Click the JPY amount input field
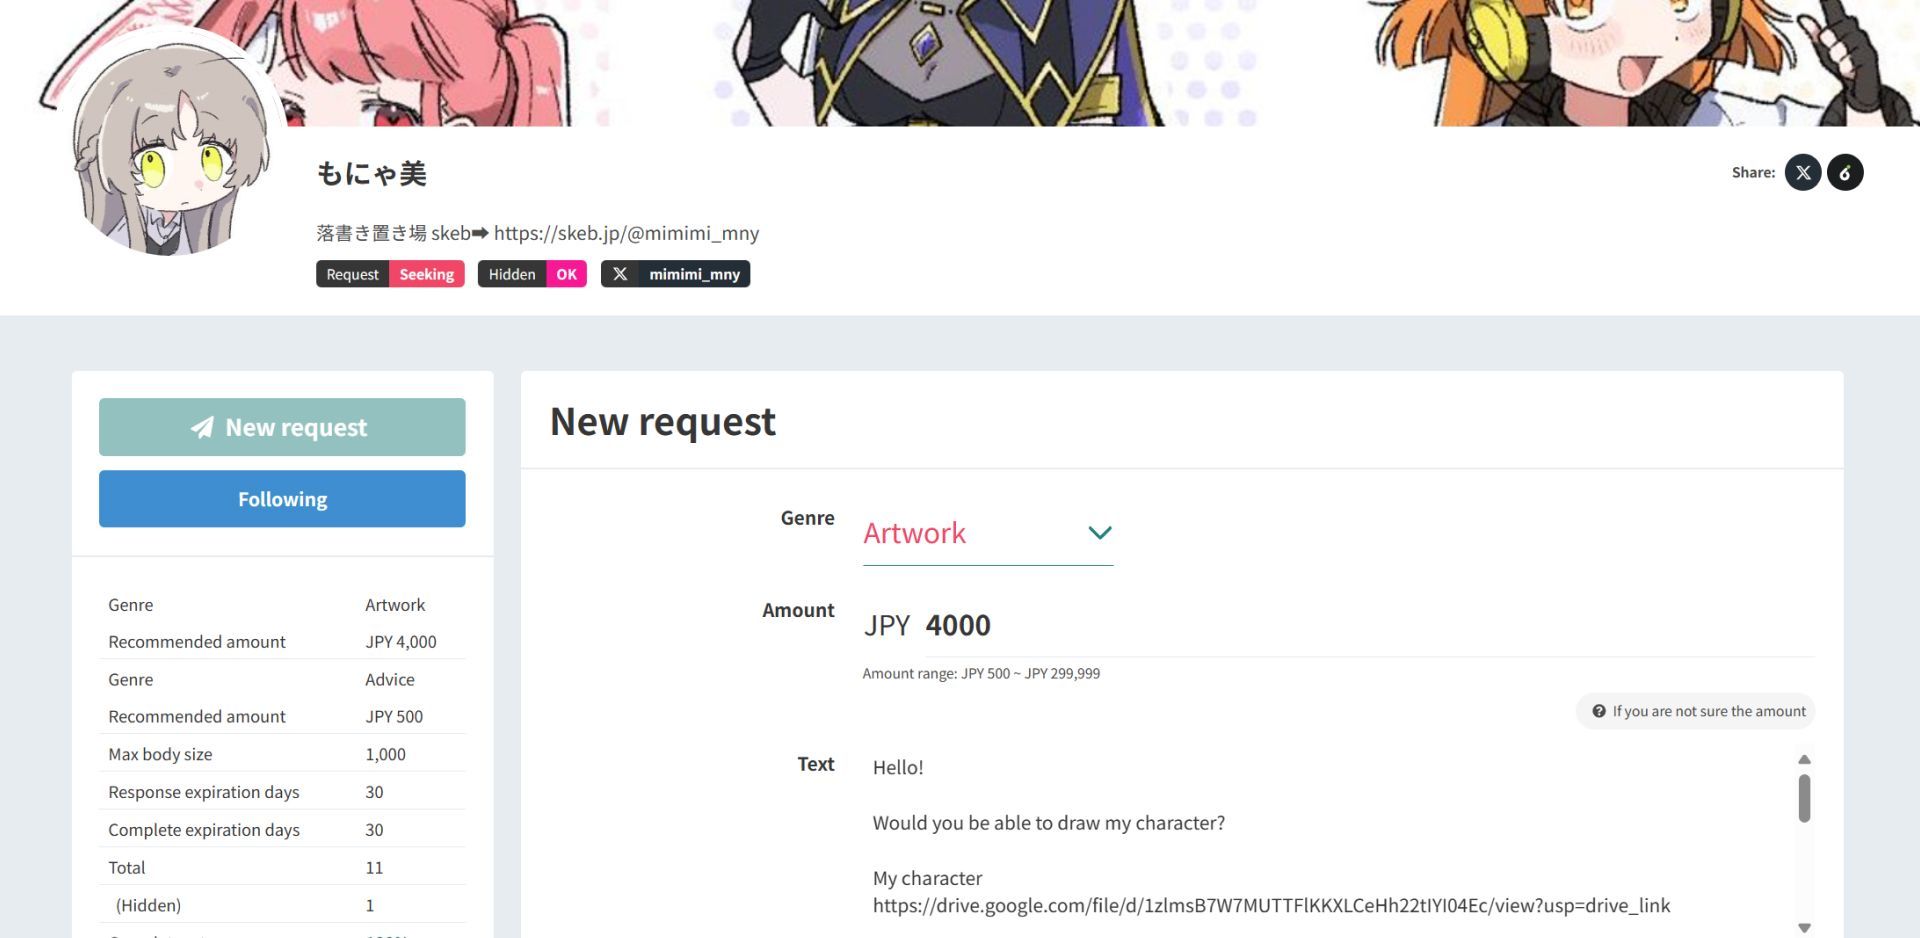1920x938 pixels. pyautogui.click(x=1368, y=626)
